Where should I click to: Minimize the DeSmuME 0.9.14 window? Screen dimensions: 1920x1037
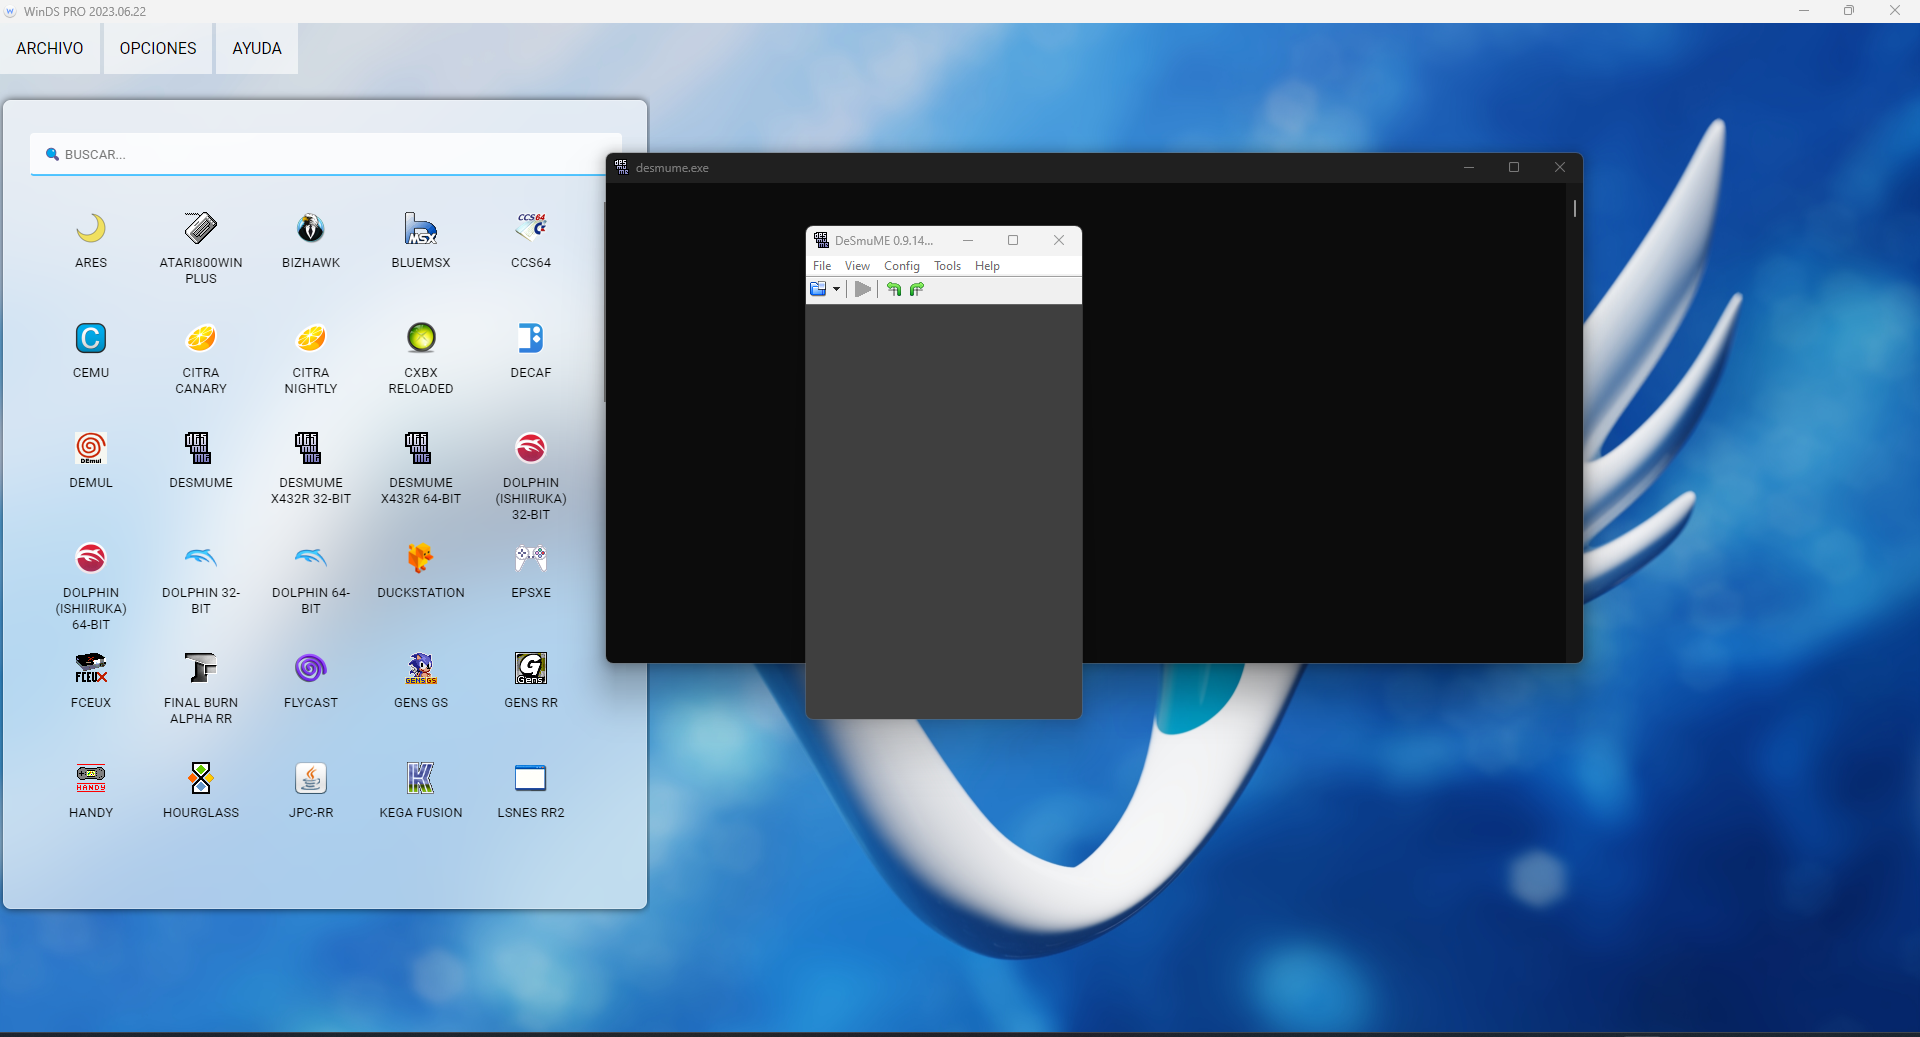(x=968, y=241)
